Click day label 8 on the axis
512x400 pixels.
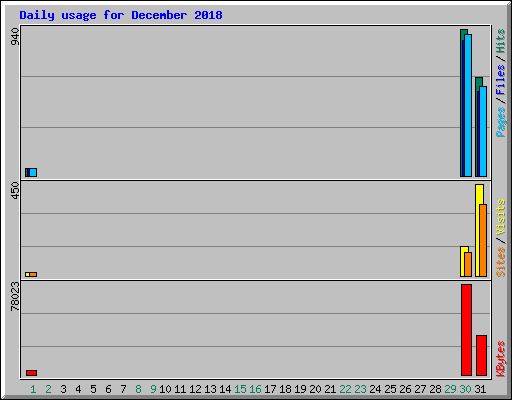point(138,389)
